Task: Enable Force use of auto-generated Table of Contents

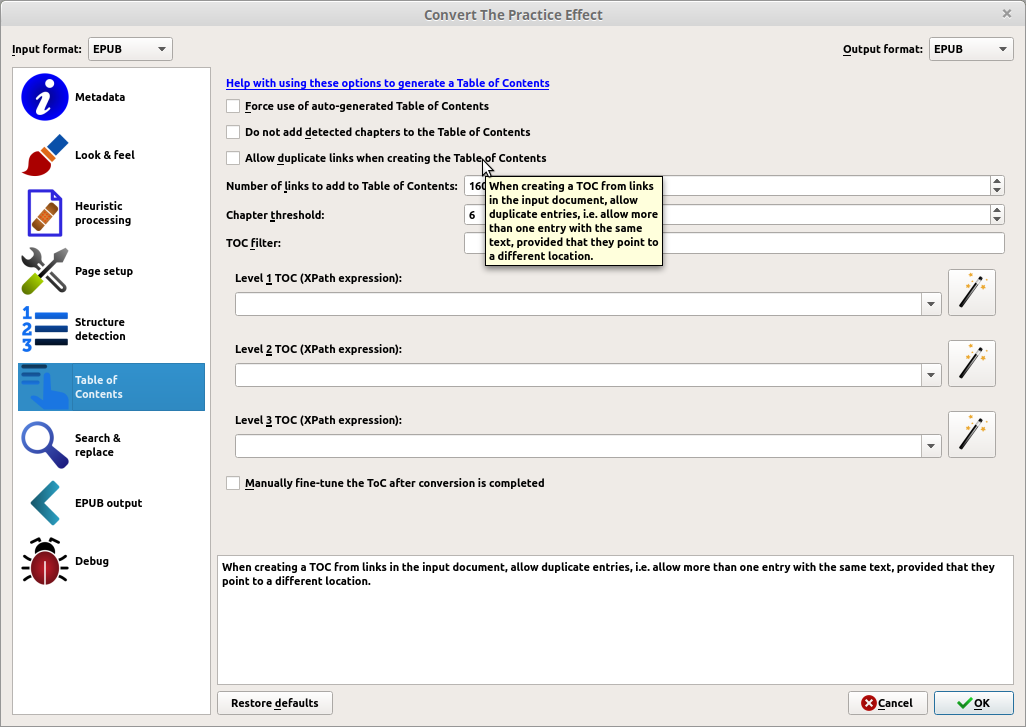Action: pos(233,106)
